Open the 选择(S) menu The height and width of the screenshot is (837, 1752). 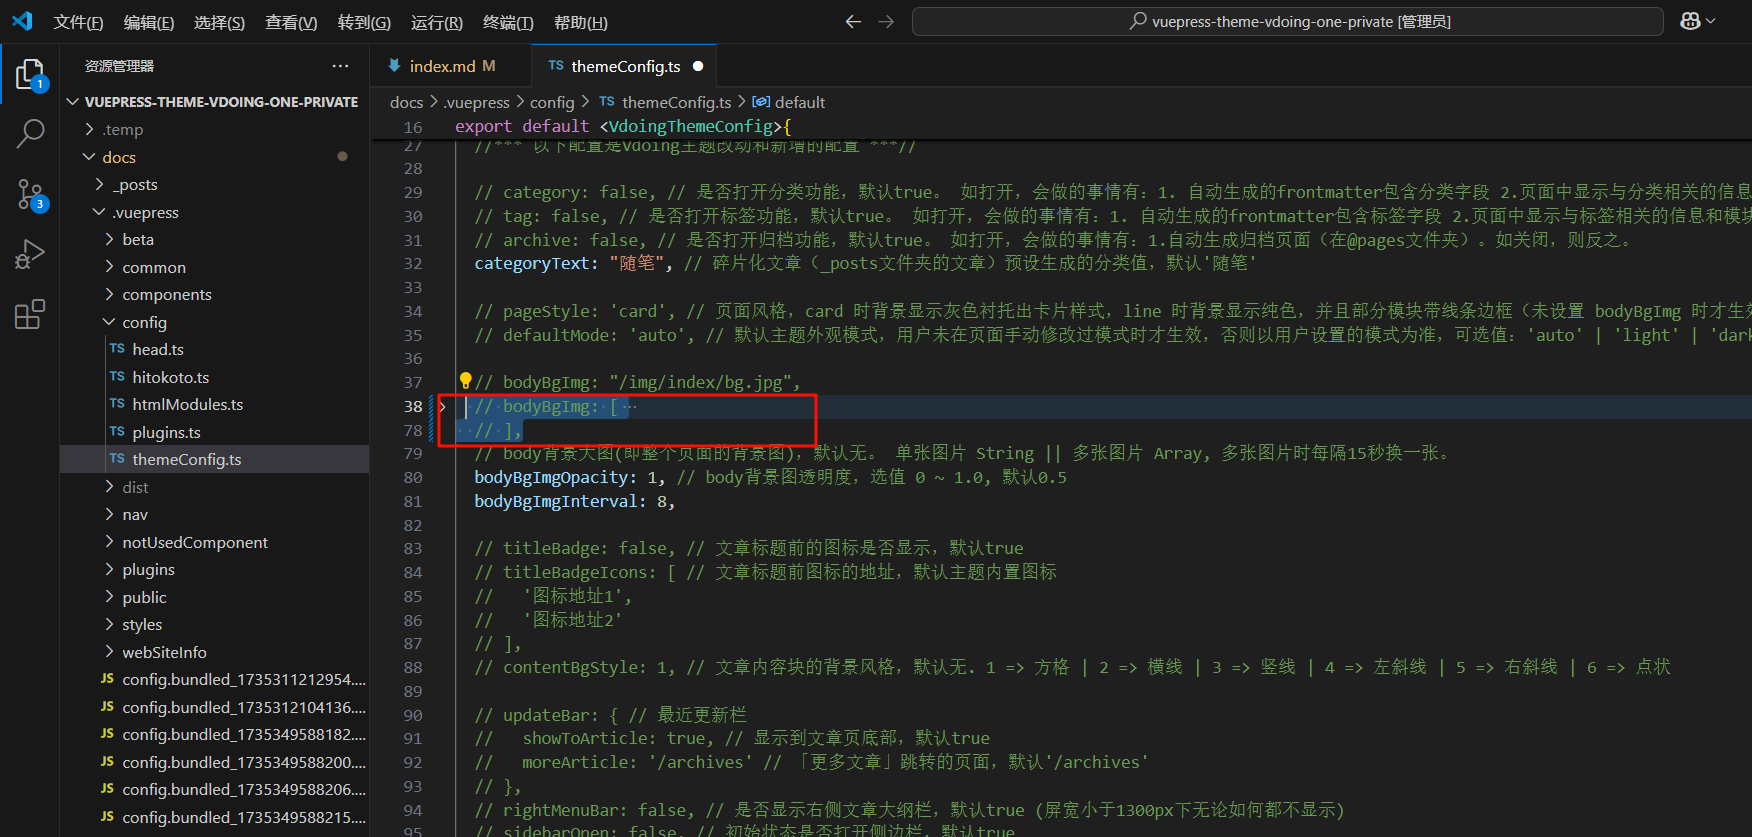point(219,22)
